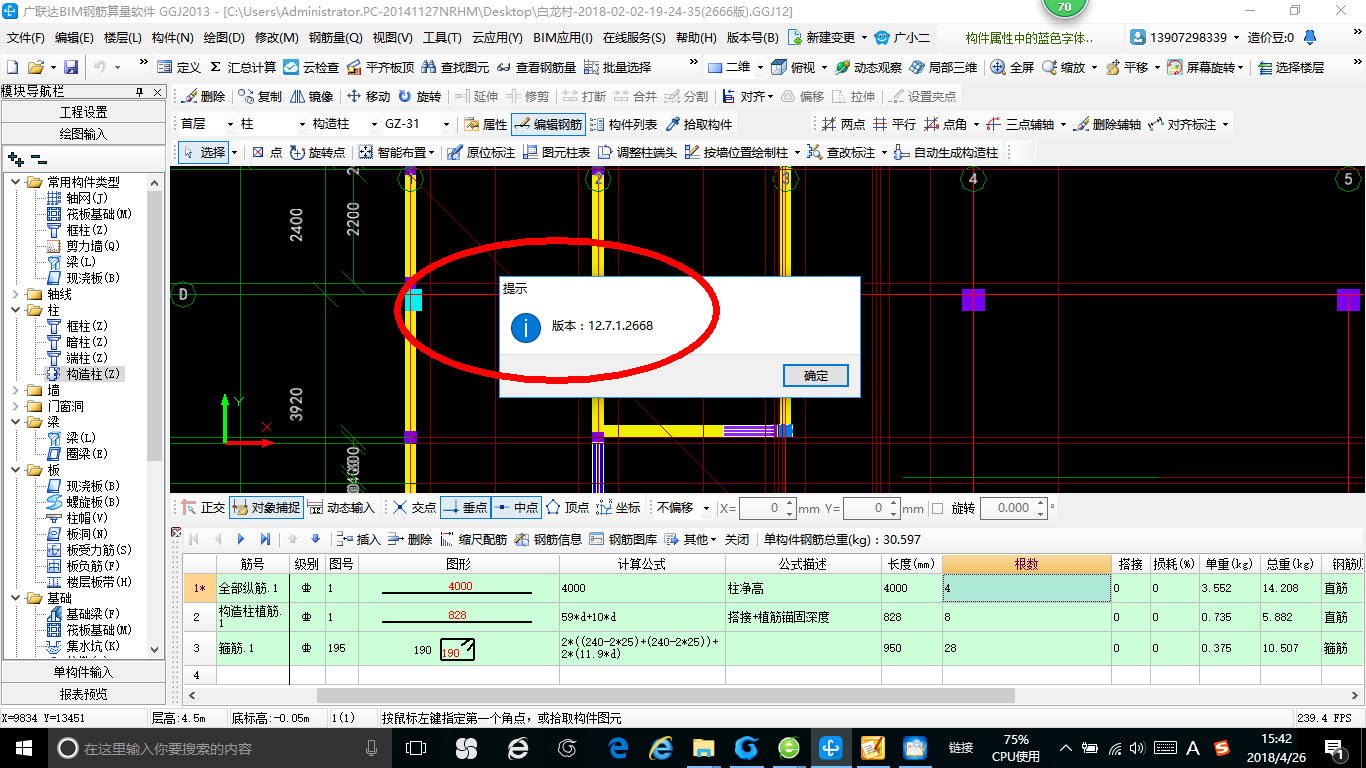Activate 批量选择 batch select tool

pos(617,67)
